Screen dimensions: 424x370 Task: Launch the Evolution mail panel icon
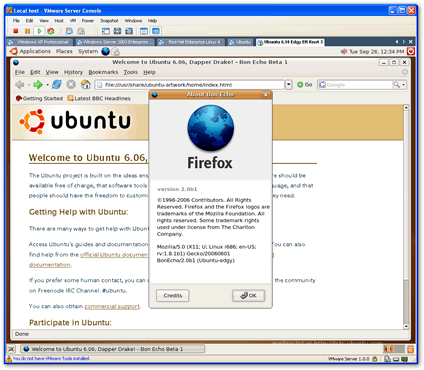[x=115, y=52]
